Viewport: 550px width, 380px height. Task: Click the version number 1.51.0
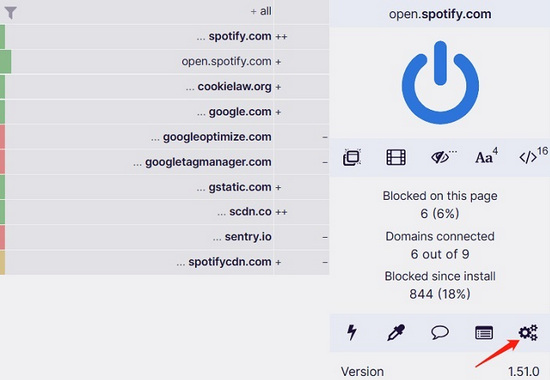click(x=524, y=371)
